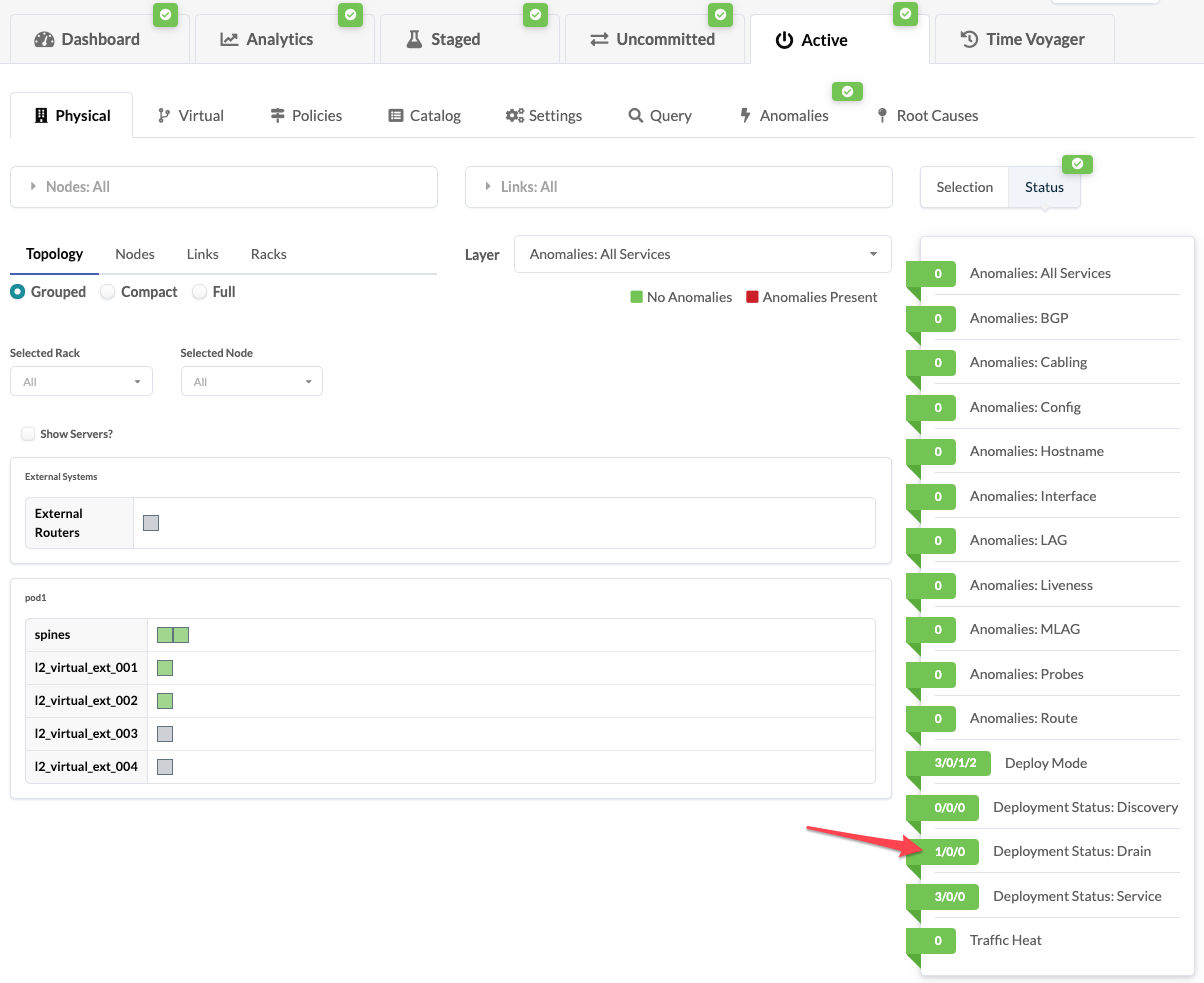
Task: Switch to the Racks view tab
Action: (269, 254)
